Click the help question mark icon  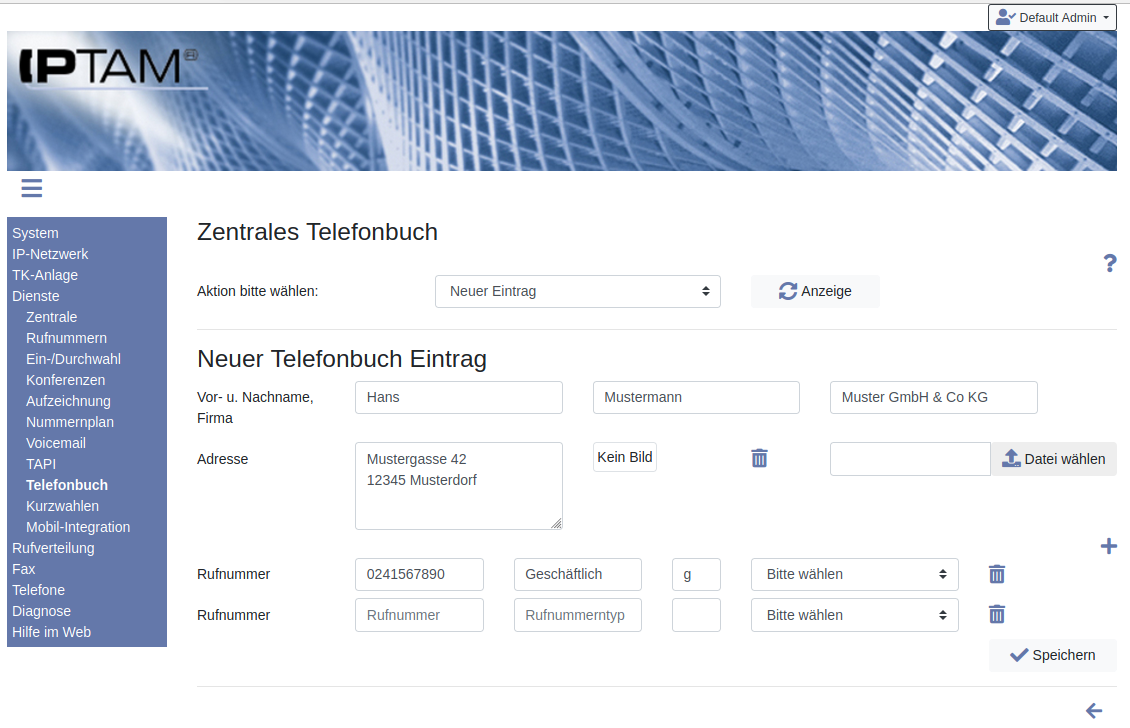coord(1109,263)
